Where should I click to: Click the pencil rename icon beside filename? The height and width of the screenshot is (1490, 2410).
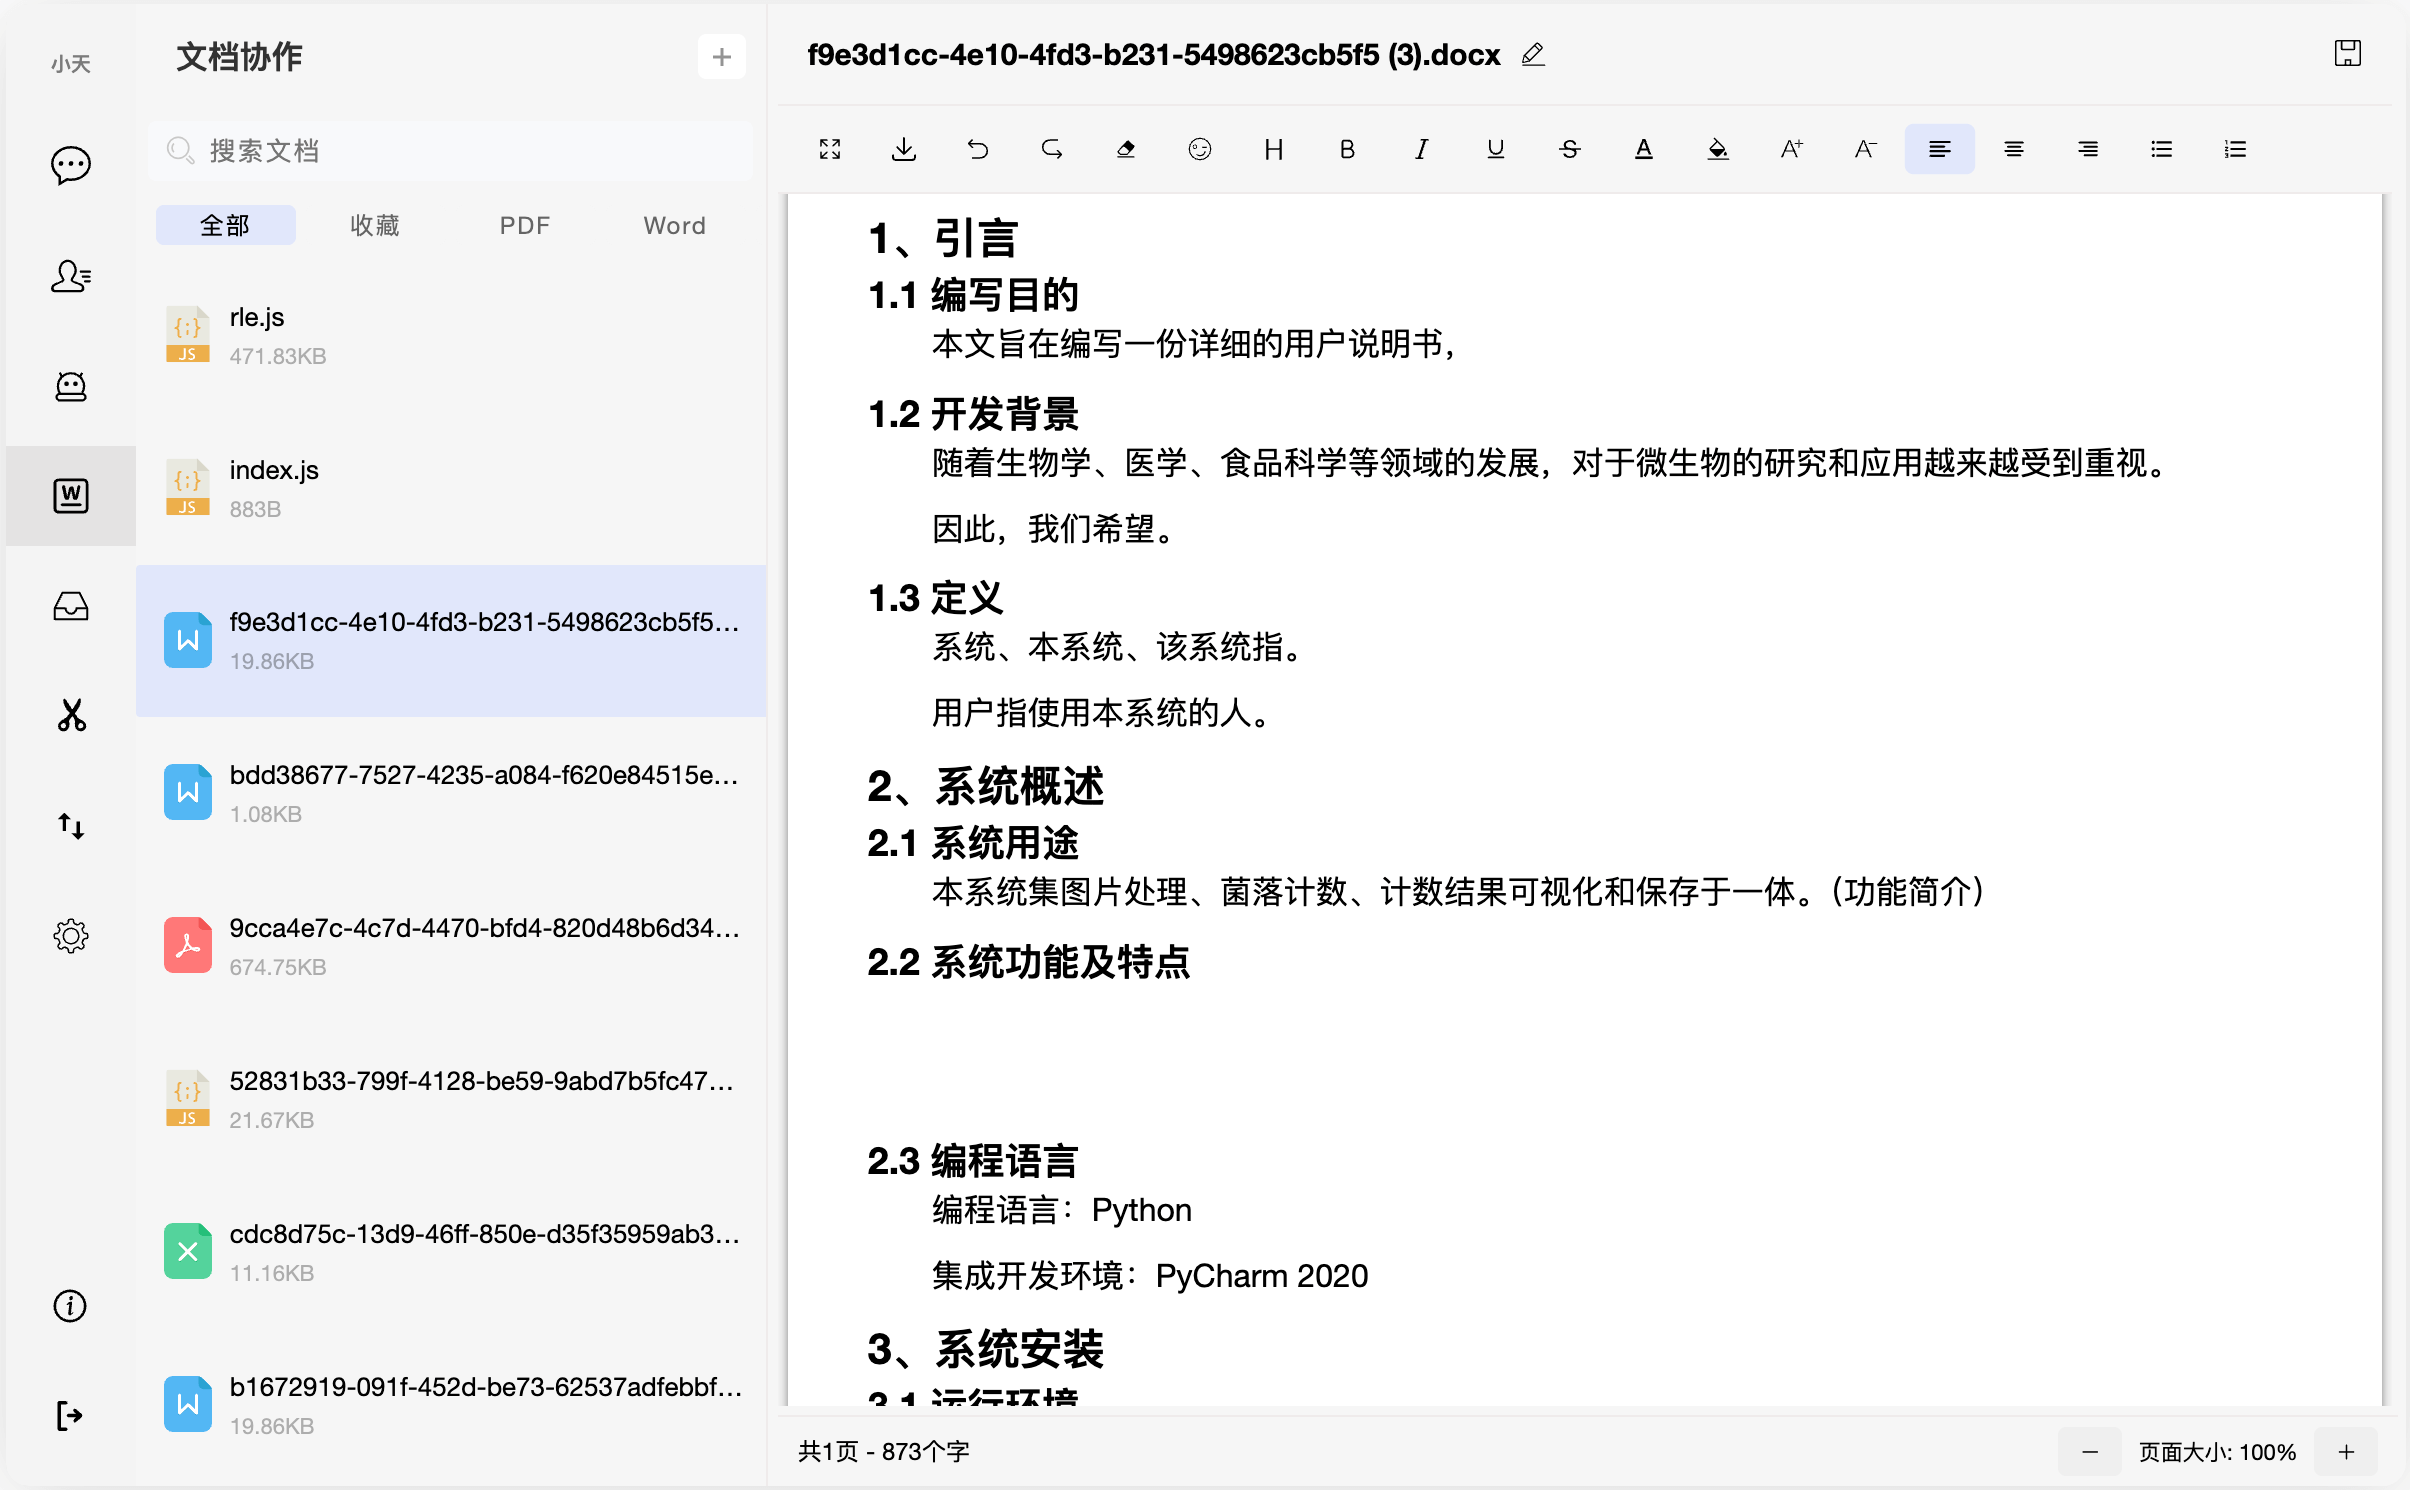tap(1533, 55)
